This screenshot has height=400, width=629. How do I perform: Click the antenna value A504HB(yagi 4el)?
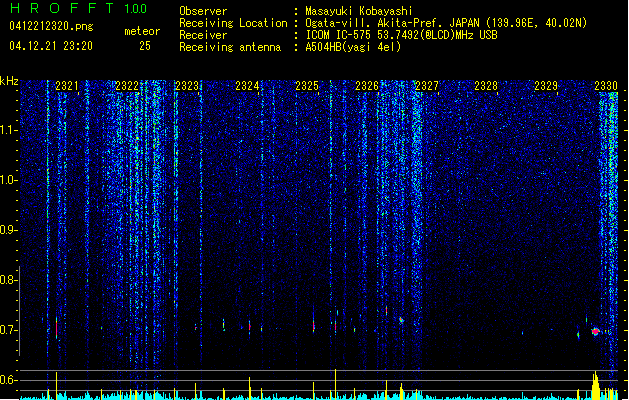tap(353, 47)
